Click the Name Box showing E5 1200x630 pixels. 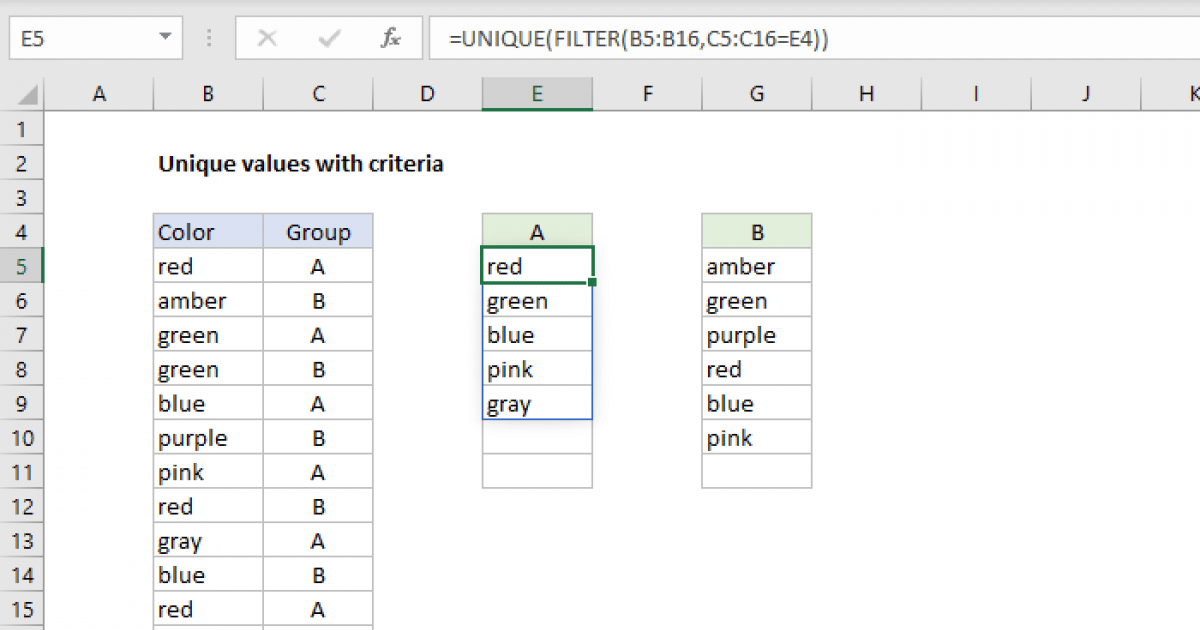(x=80, y=39)
